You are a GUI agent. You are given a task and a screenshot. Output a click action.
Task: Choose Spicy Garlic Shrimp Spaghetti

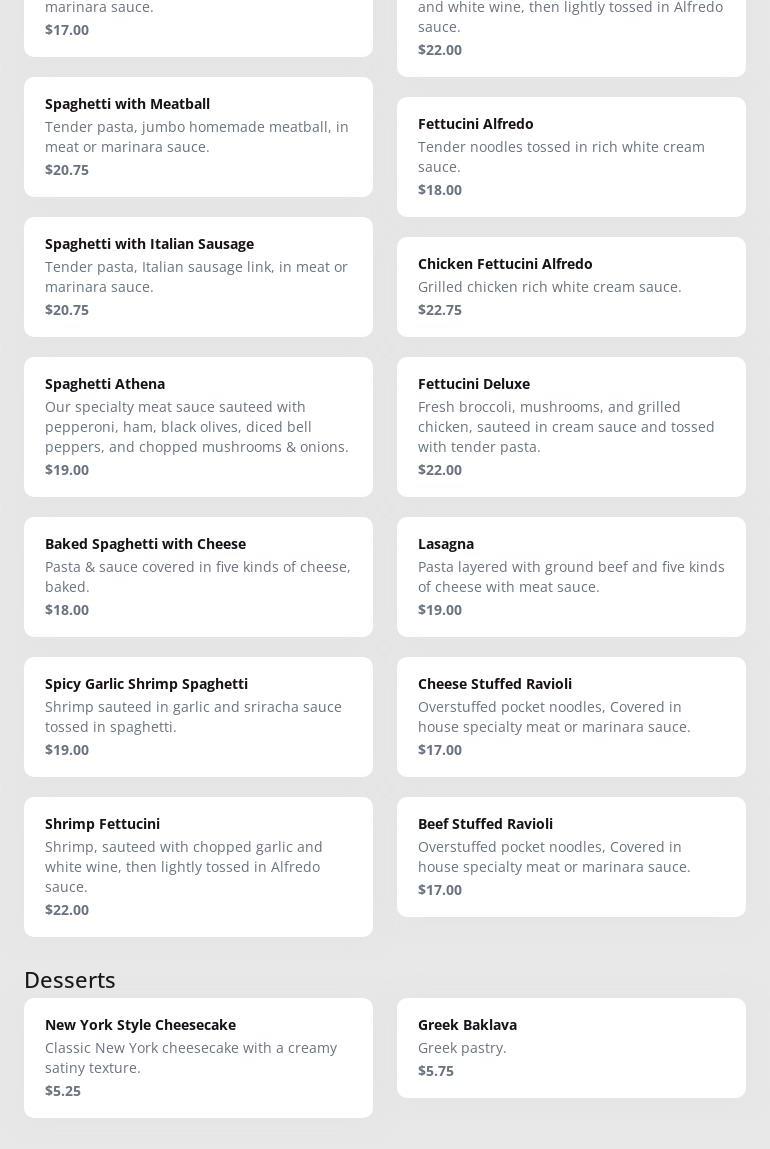[x=198, y=717]
